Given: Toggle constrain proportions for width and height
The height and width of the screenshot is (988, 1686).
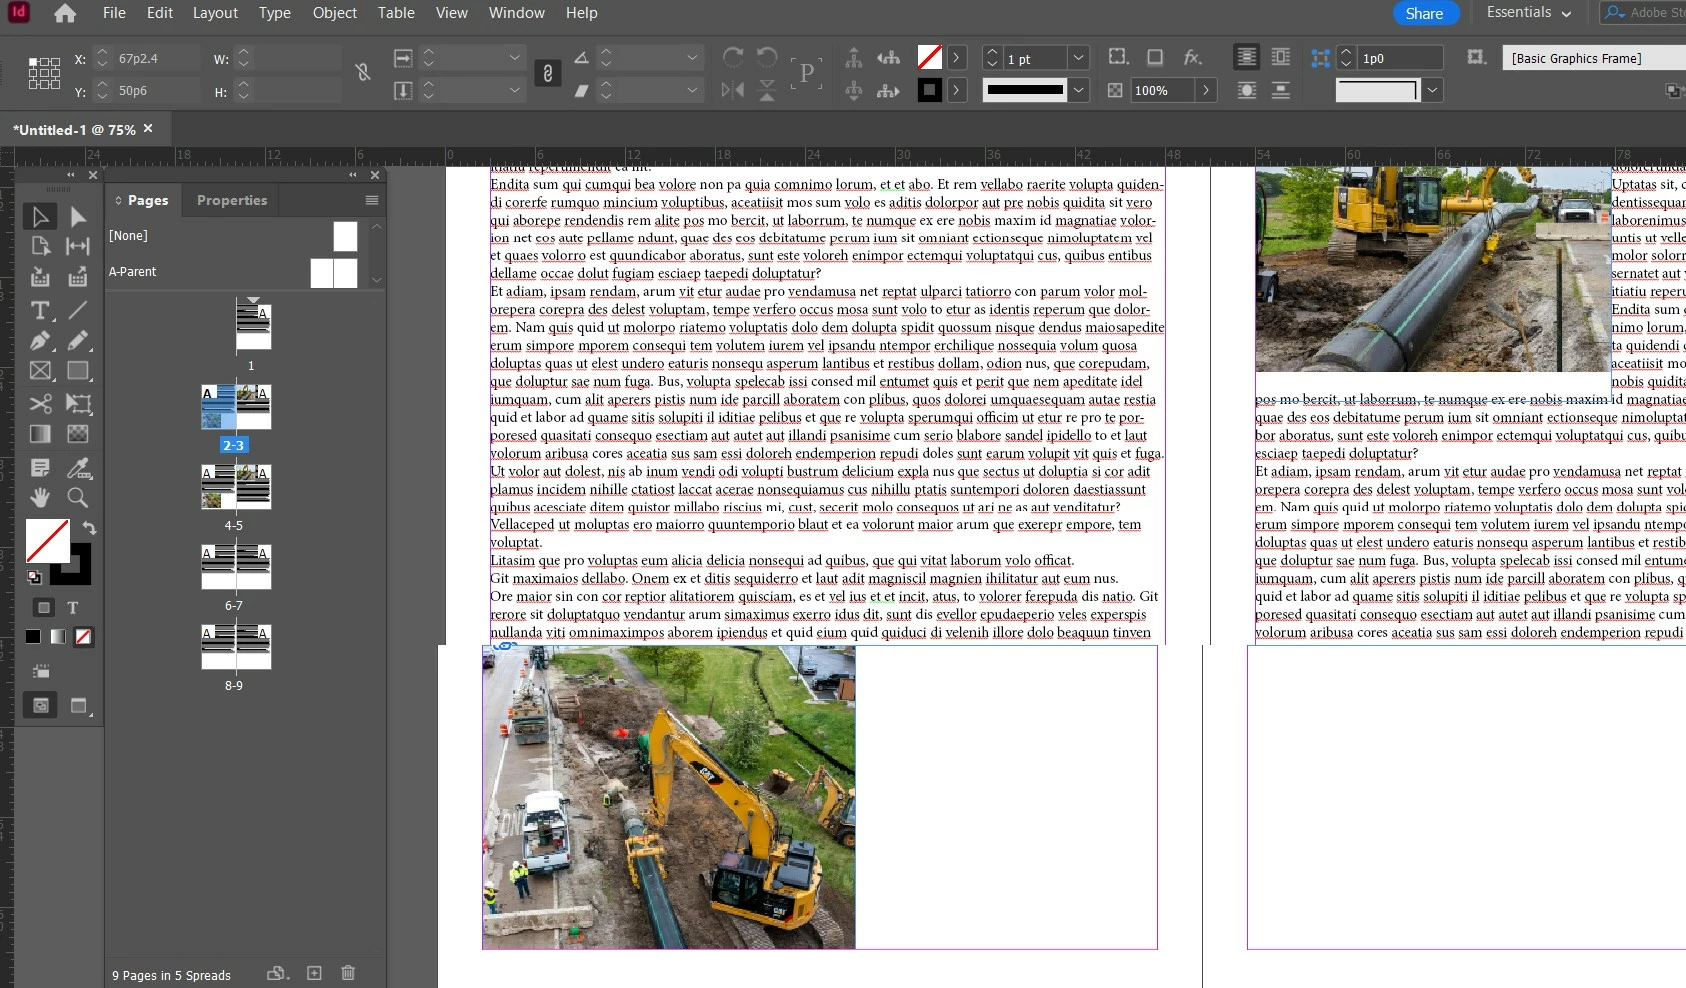Looking at the screenshot, I should tap(363, 72).
